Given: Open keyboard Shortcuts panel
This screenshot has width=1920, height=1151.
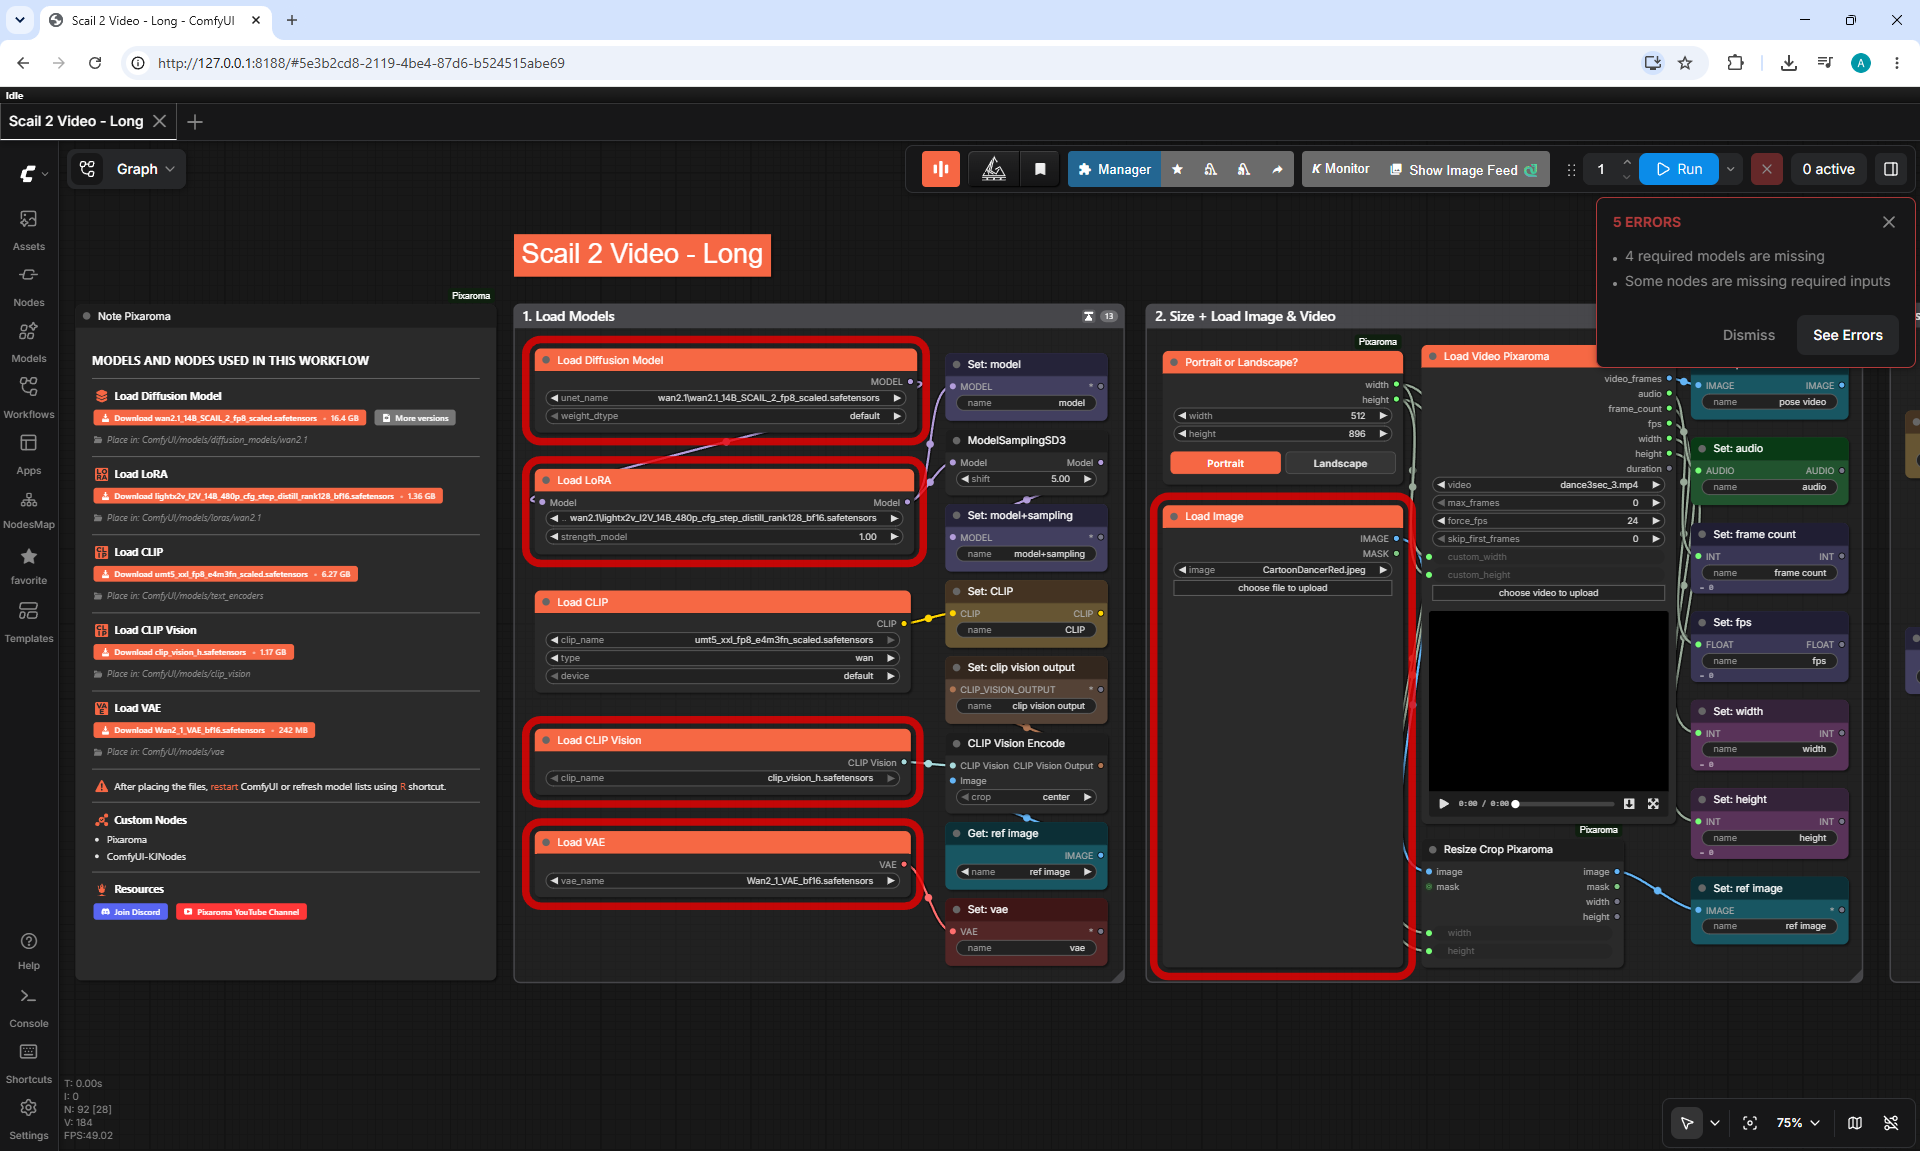Looking at the screenshot, I should pos(28,1064).
